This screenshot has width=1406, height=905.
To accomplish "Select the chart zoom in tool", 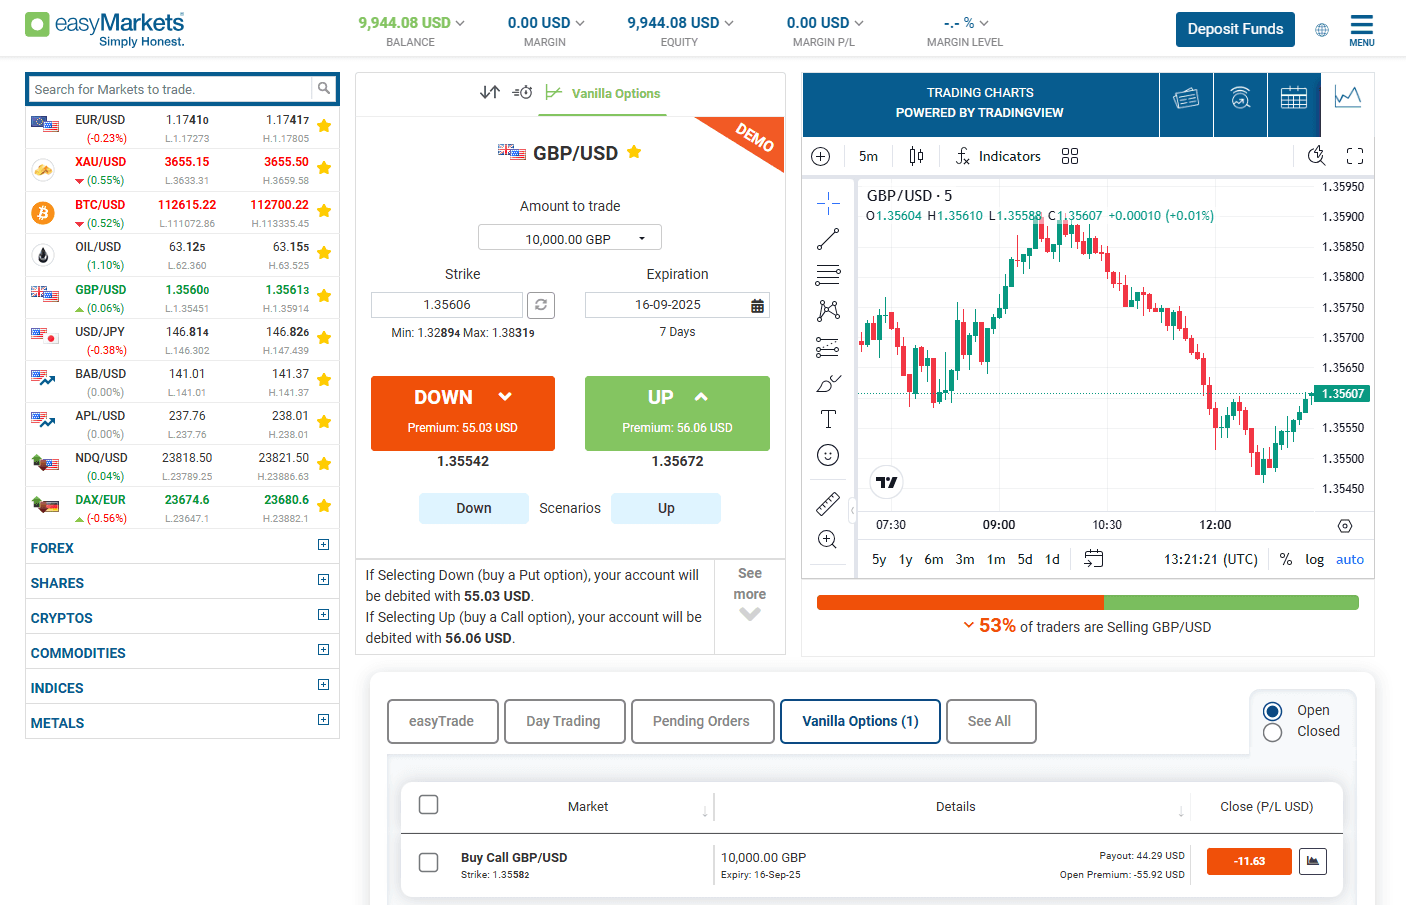I will coord(828,540).
